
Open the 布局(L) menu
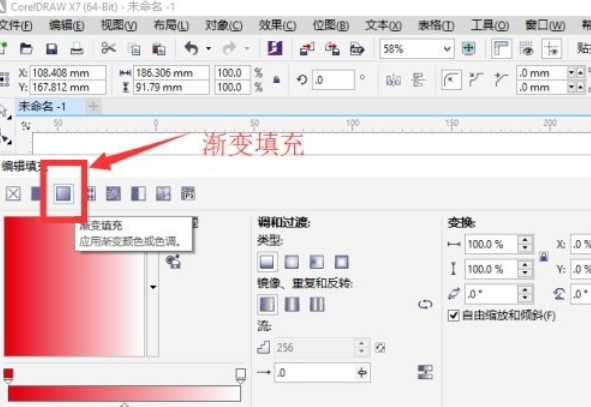pyautogui.click(x=171, y=25)
